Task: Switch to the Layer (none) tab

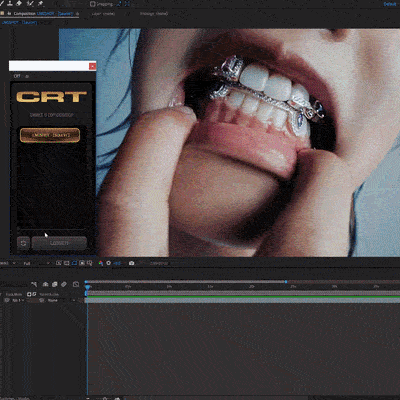Action: 103,14
